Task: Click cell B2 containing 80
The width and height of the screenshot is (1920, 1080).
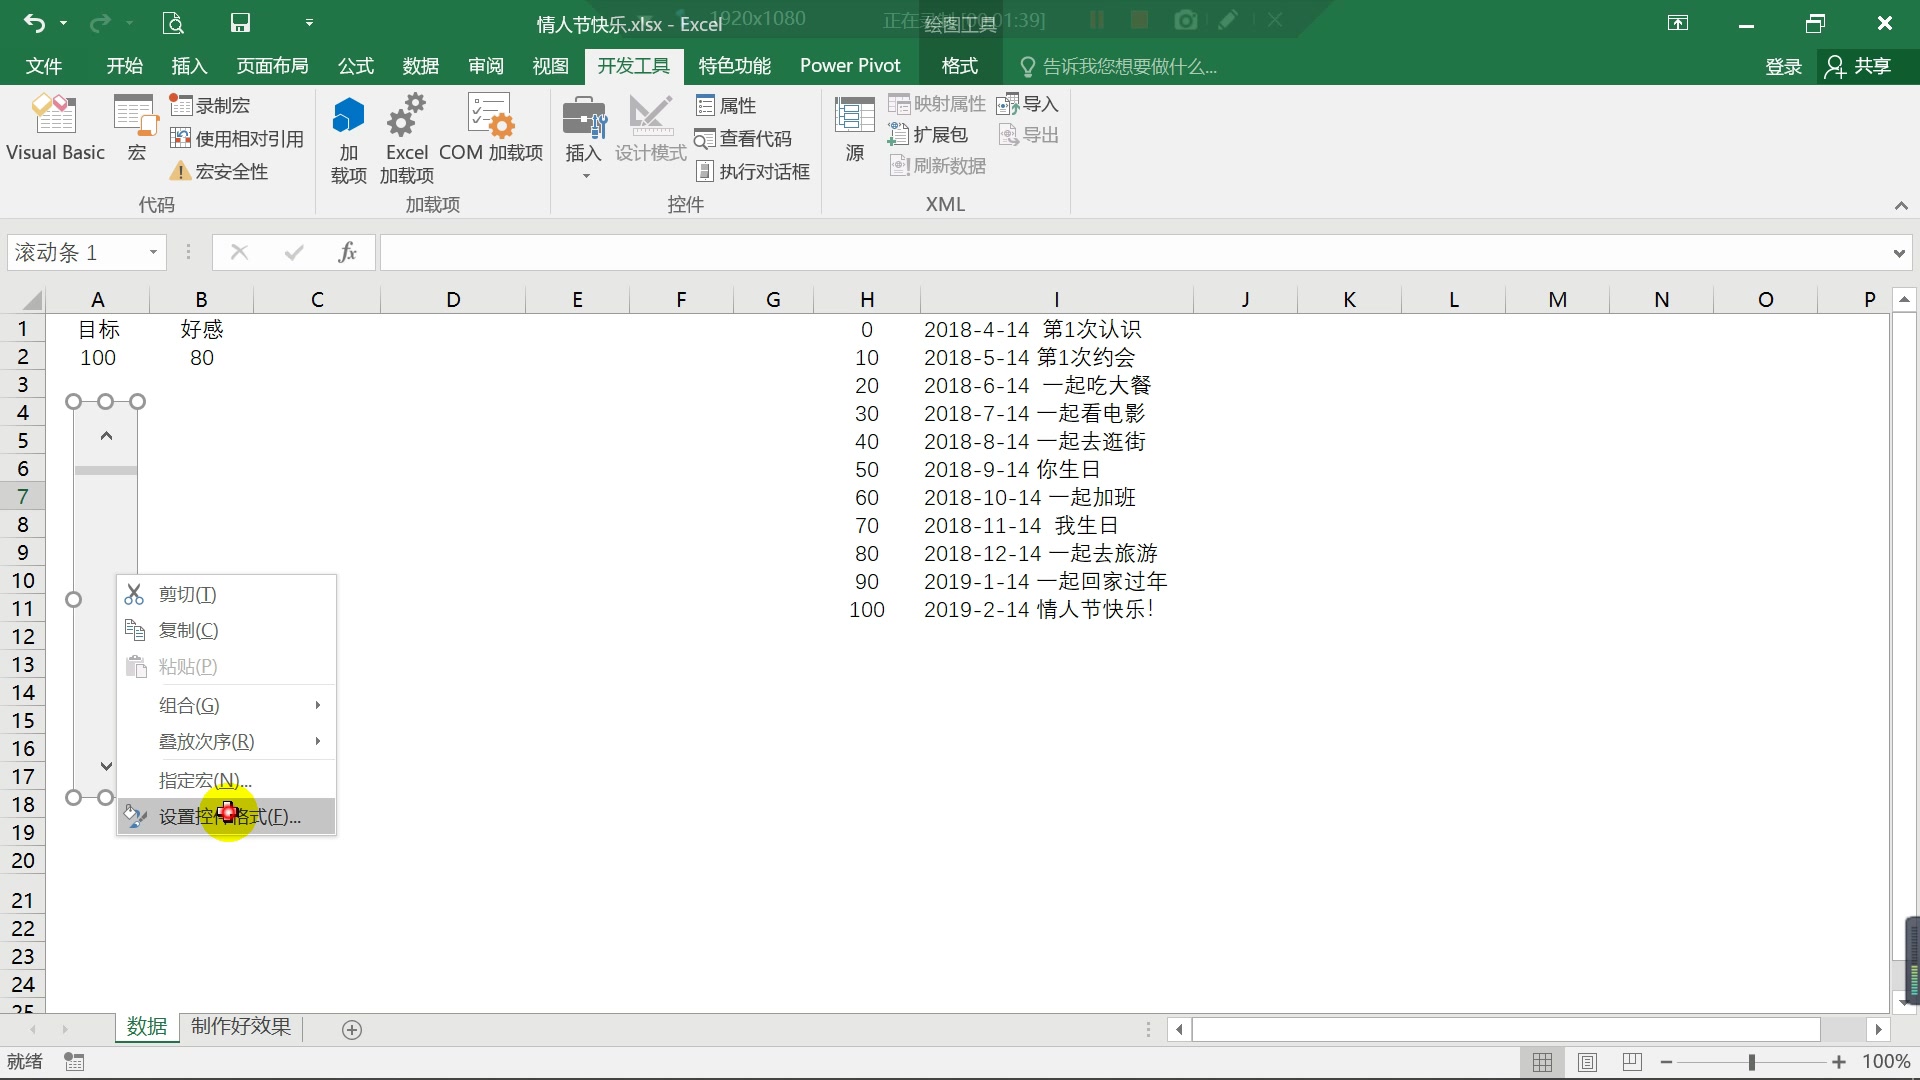Action: 201,358
